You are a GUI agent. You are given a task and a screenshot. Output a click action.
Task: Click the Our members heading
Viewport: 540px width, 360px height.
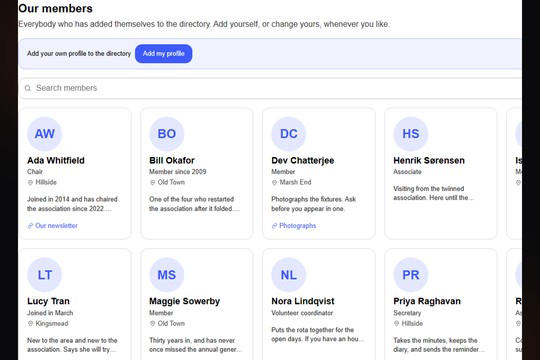[55, 8]
